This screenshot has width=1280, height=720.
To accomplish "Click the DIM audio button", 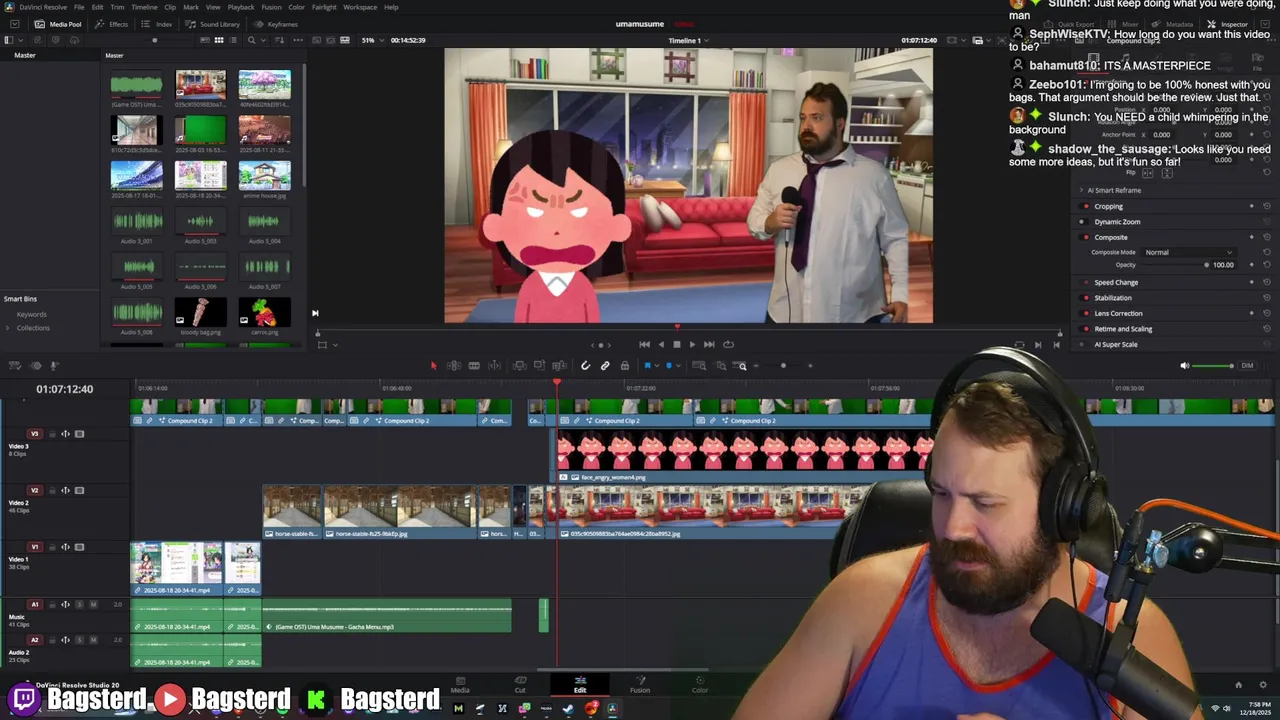I will (1247, 366).
